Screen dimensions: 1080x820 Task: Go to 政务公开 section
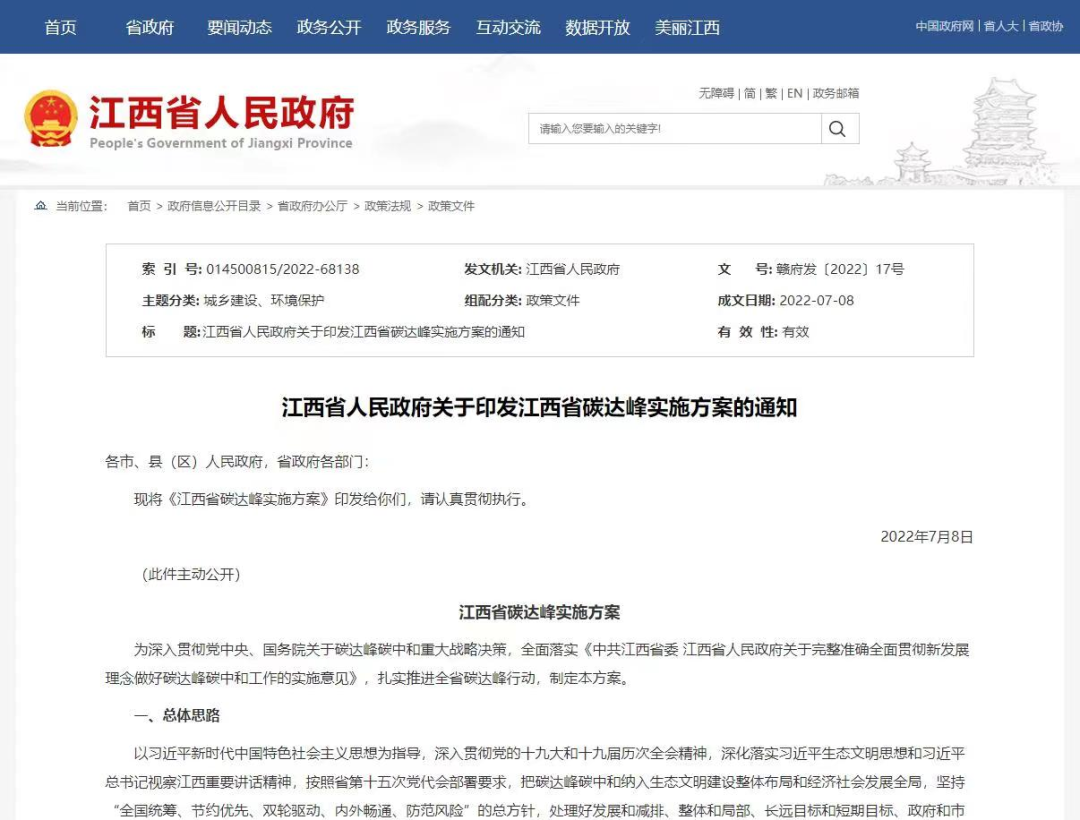coord(329,28)
